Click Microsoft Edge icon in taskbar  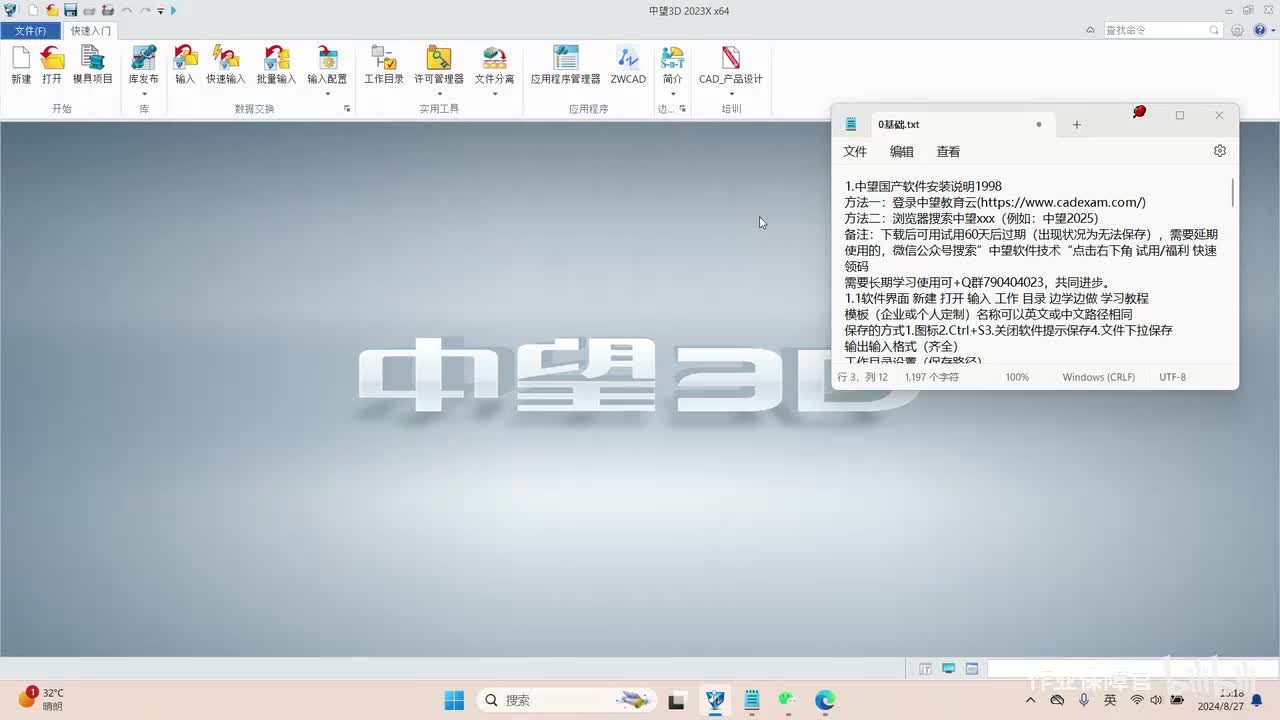tap(825, 700)
